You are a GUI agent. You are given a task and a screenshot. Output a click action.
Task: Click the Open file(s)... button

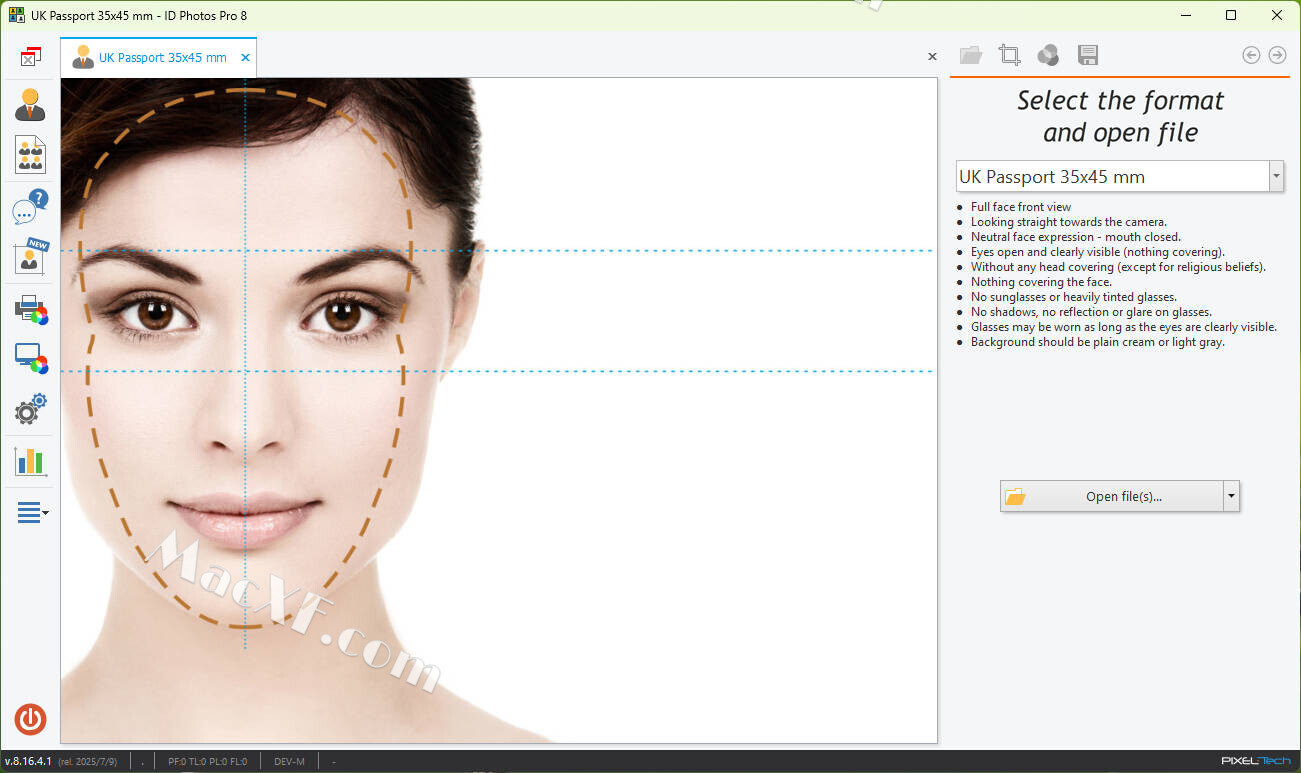1111,496
